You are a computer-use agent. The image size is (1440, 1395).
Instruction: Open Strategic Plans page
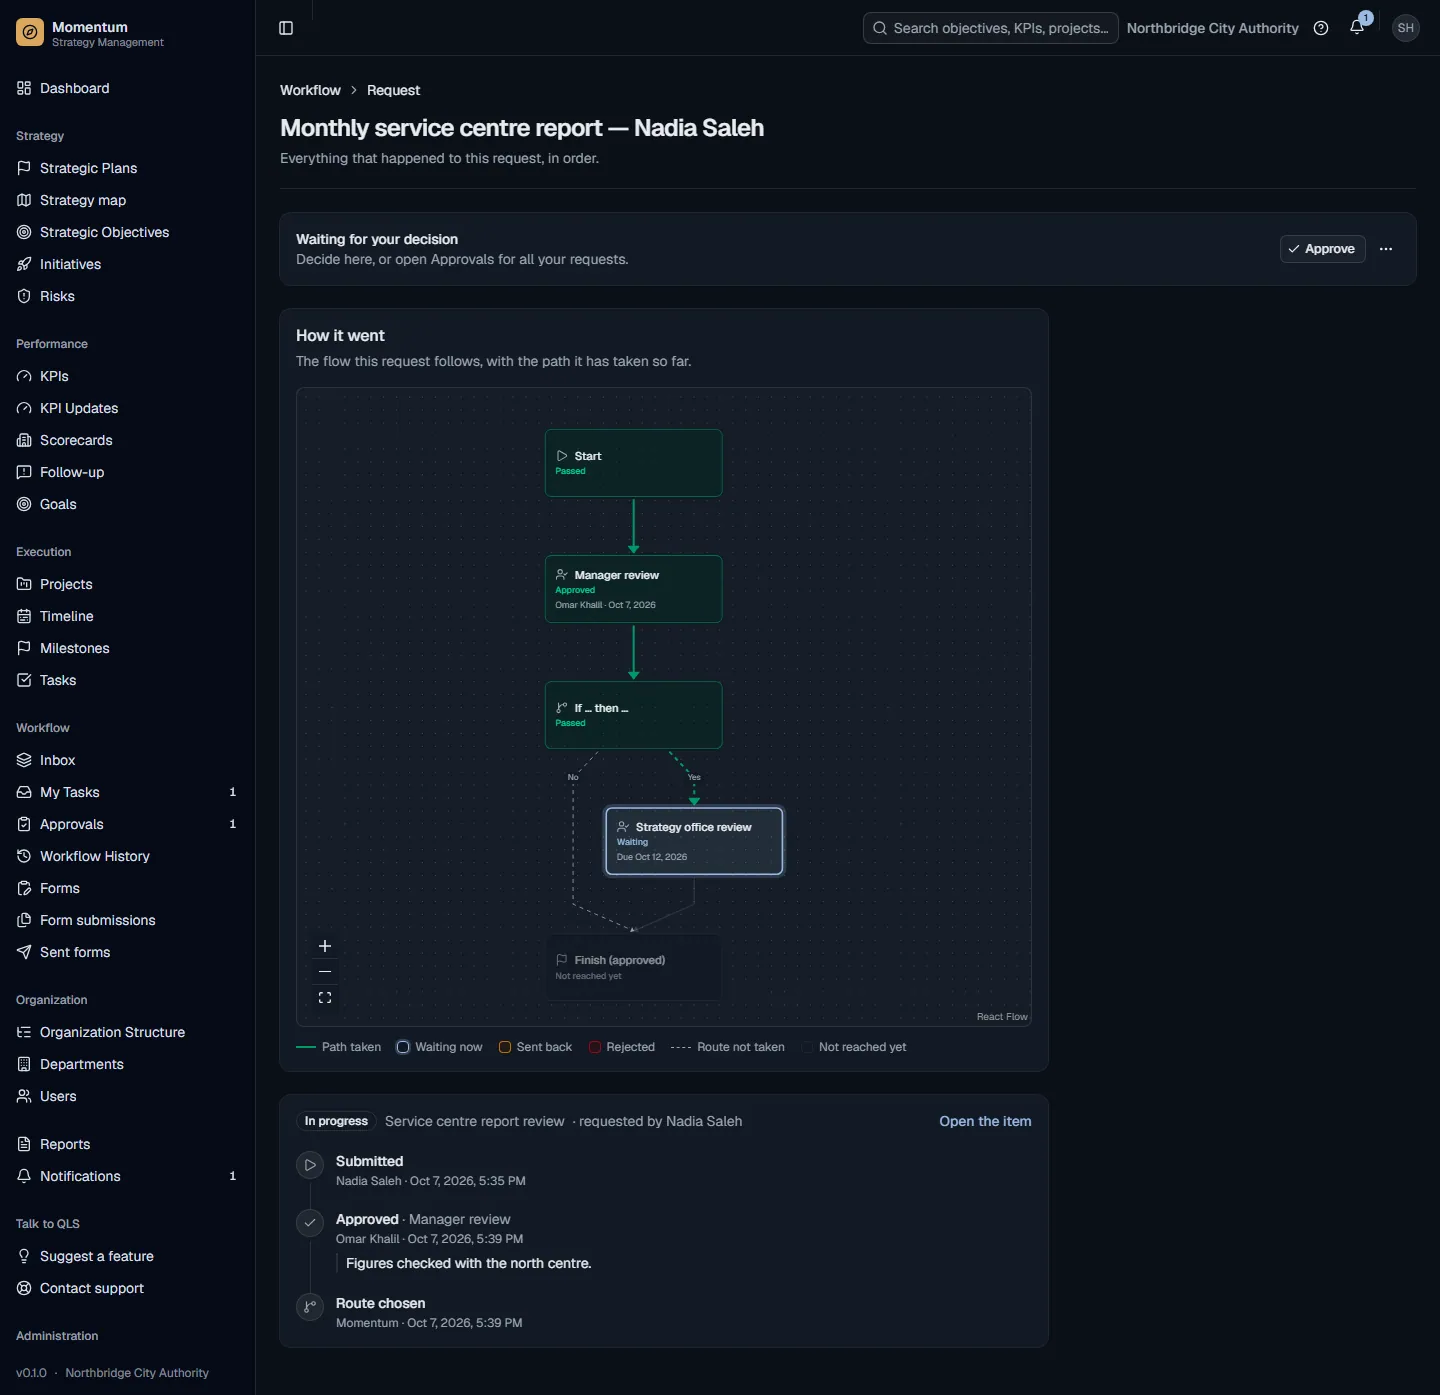click(127, 168)
